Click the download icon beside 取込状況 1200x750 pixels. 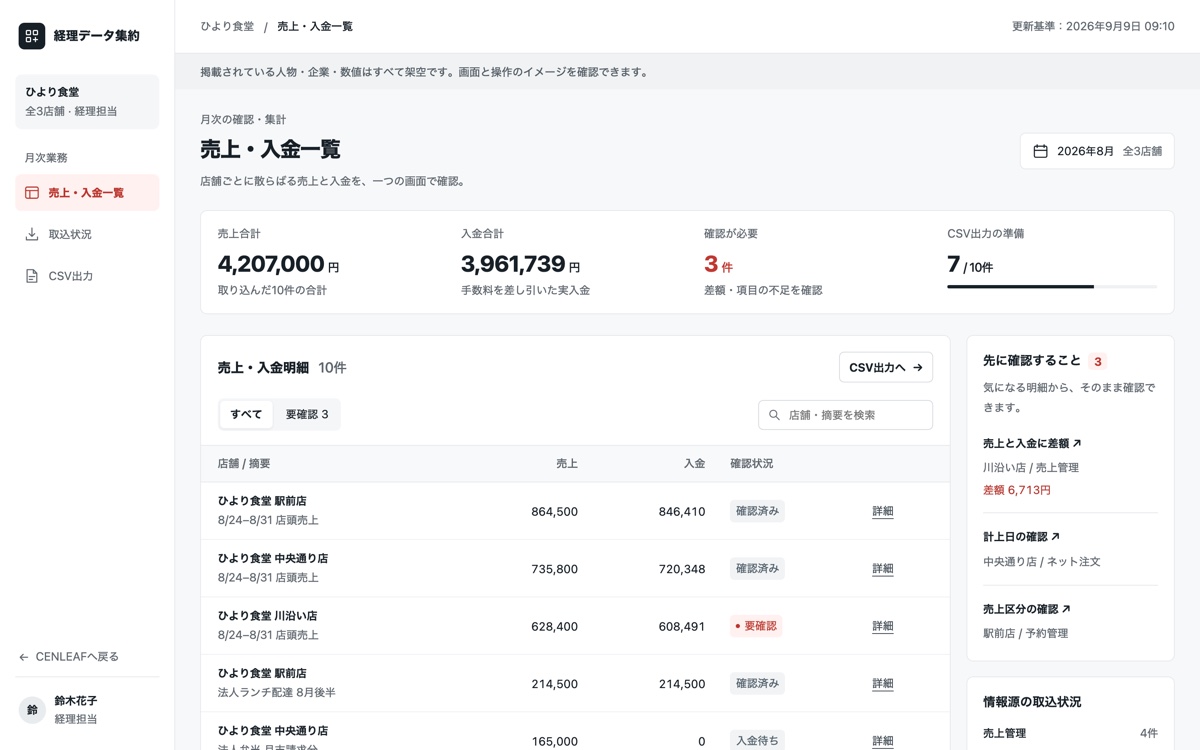point(32,234)
